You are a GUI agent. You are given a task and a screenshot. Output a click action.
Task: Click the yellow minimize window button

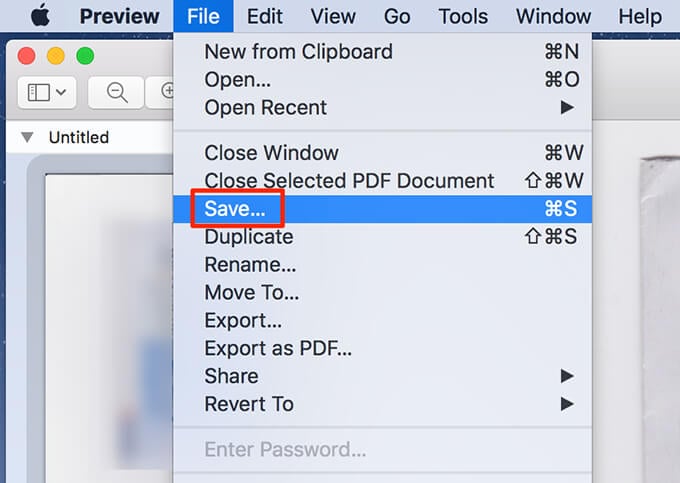[56, 56]
